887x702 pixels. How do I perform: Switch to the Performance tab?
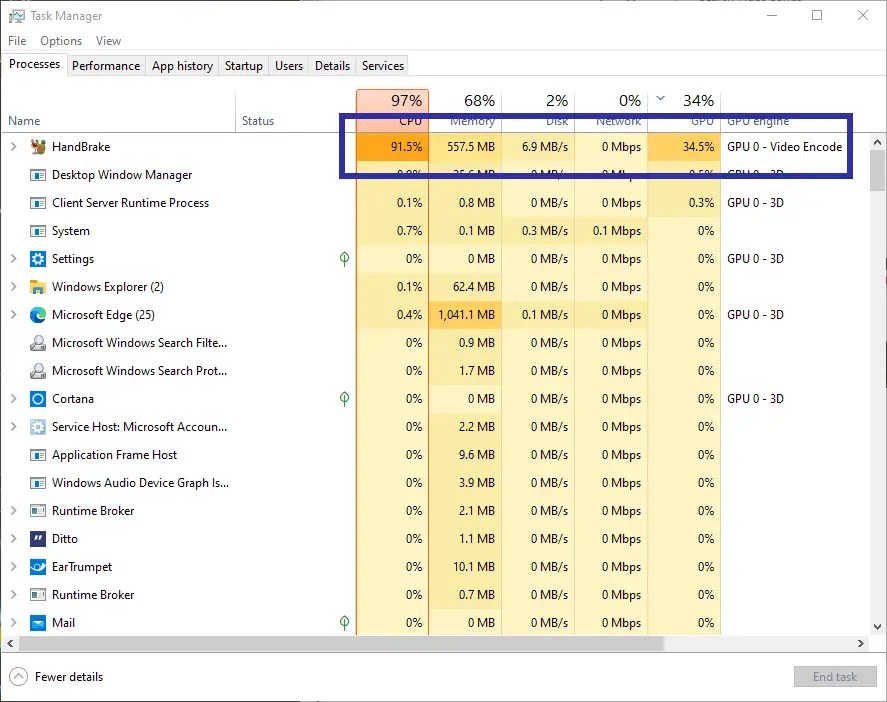coord(106,65)
